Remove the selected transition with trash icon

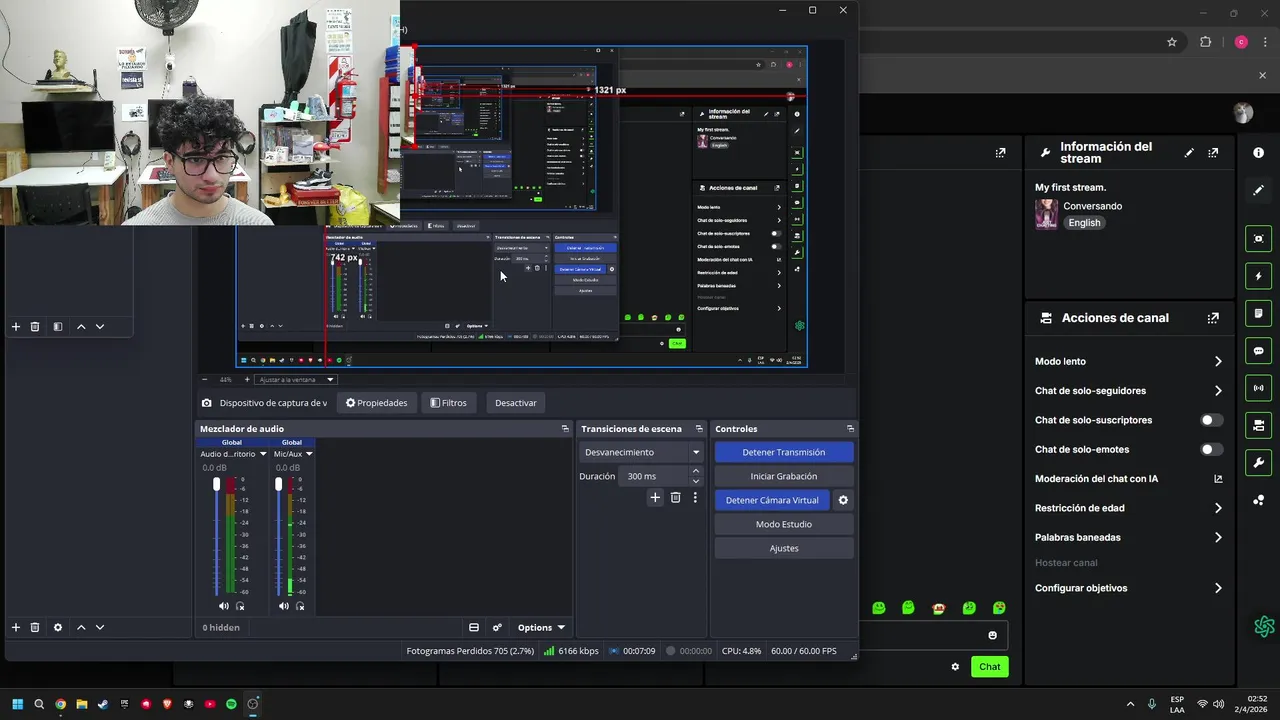point(675,497)
